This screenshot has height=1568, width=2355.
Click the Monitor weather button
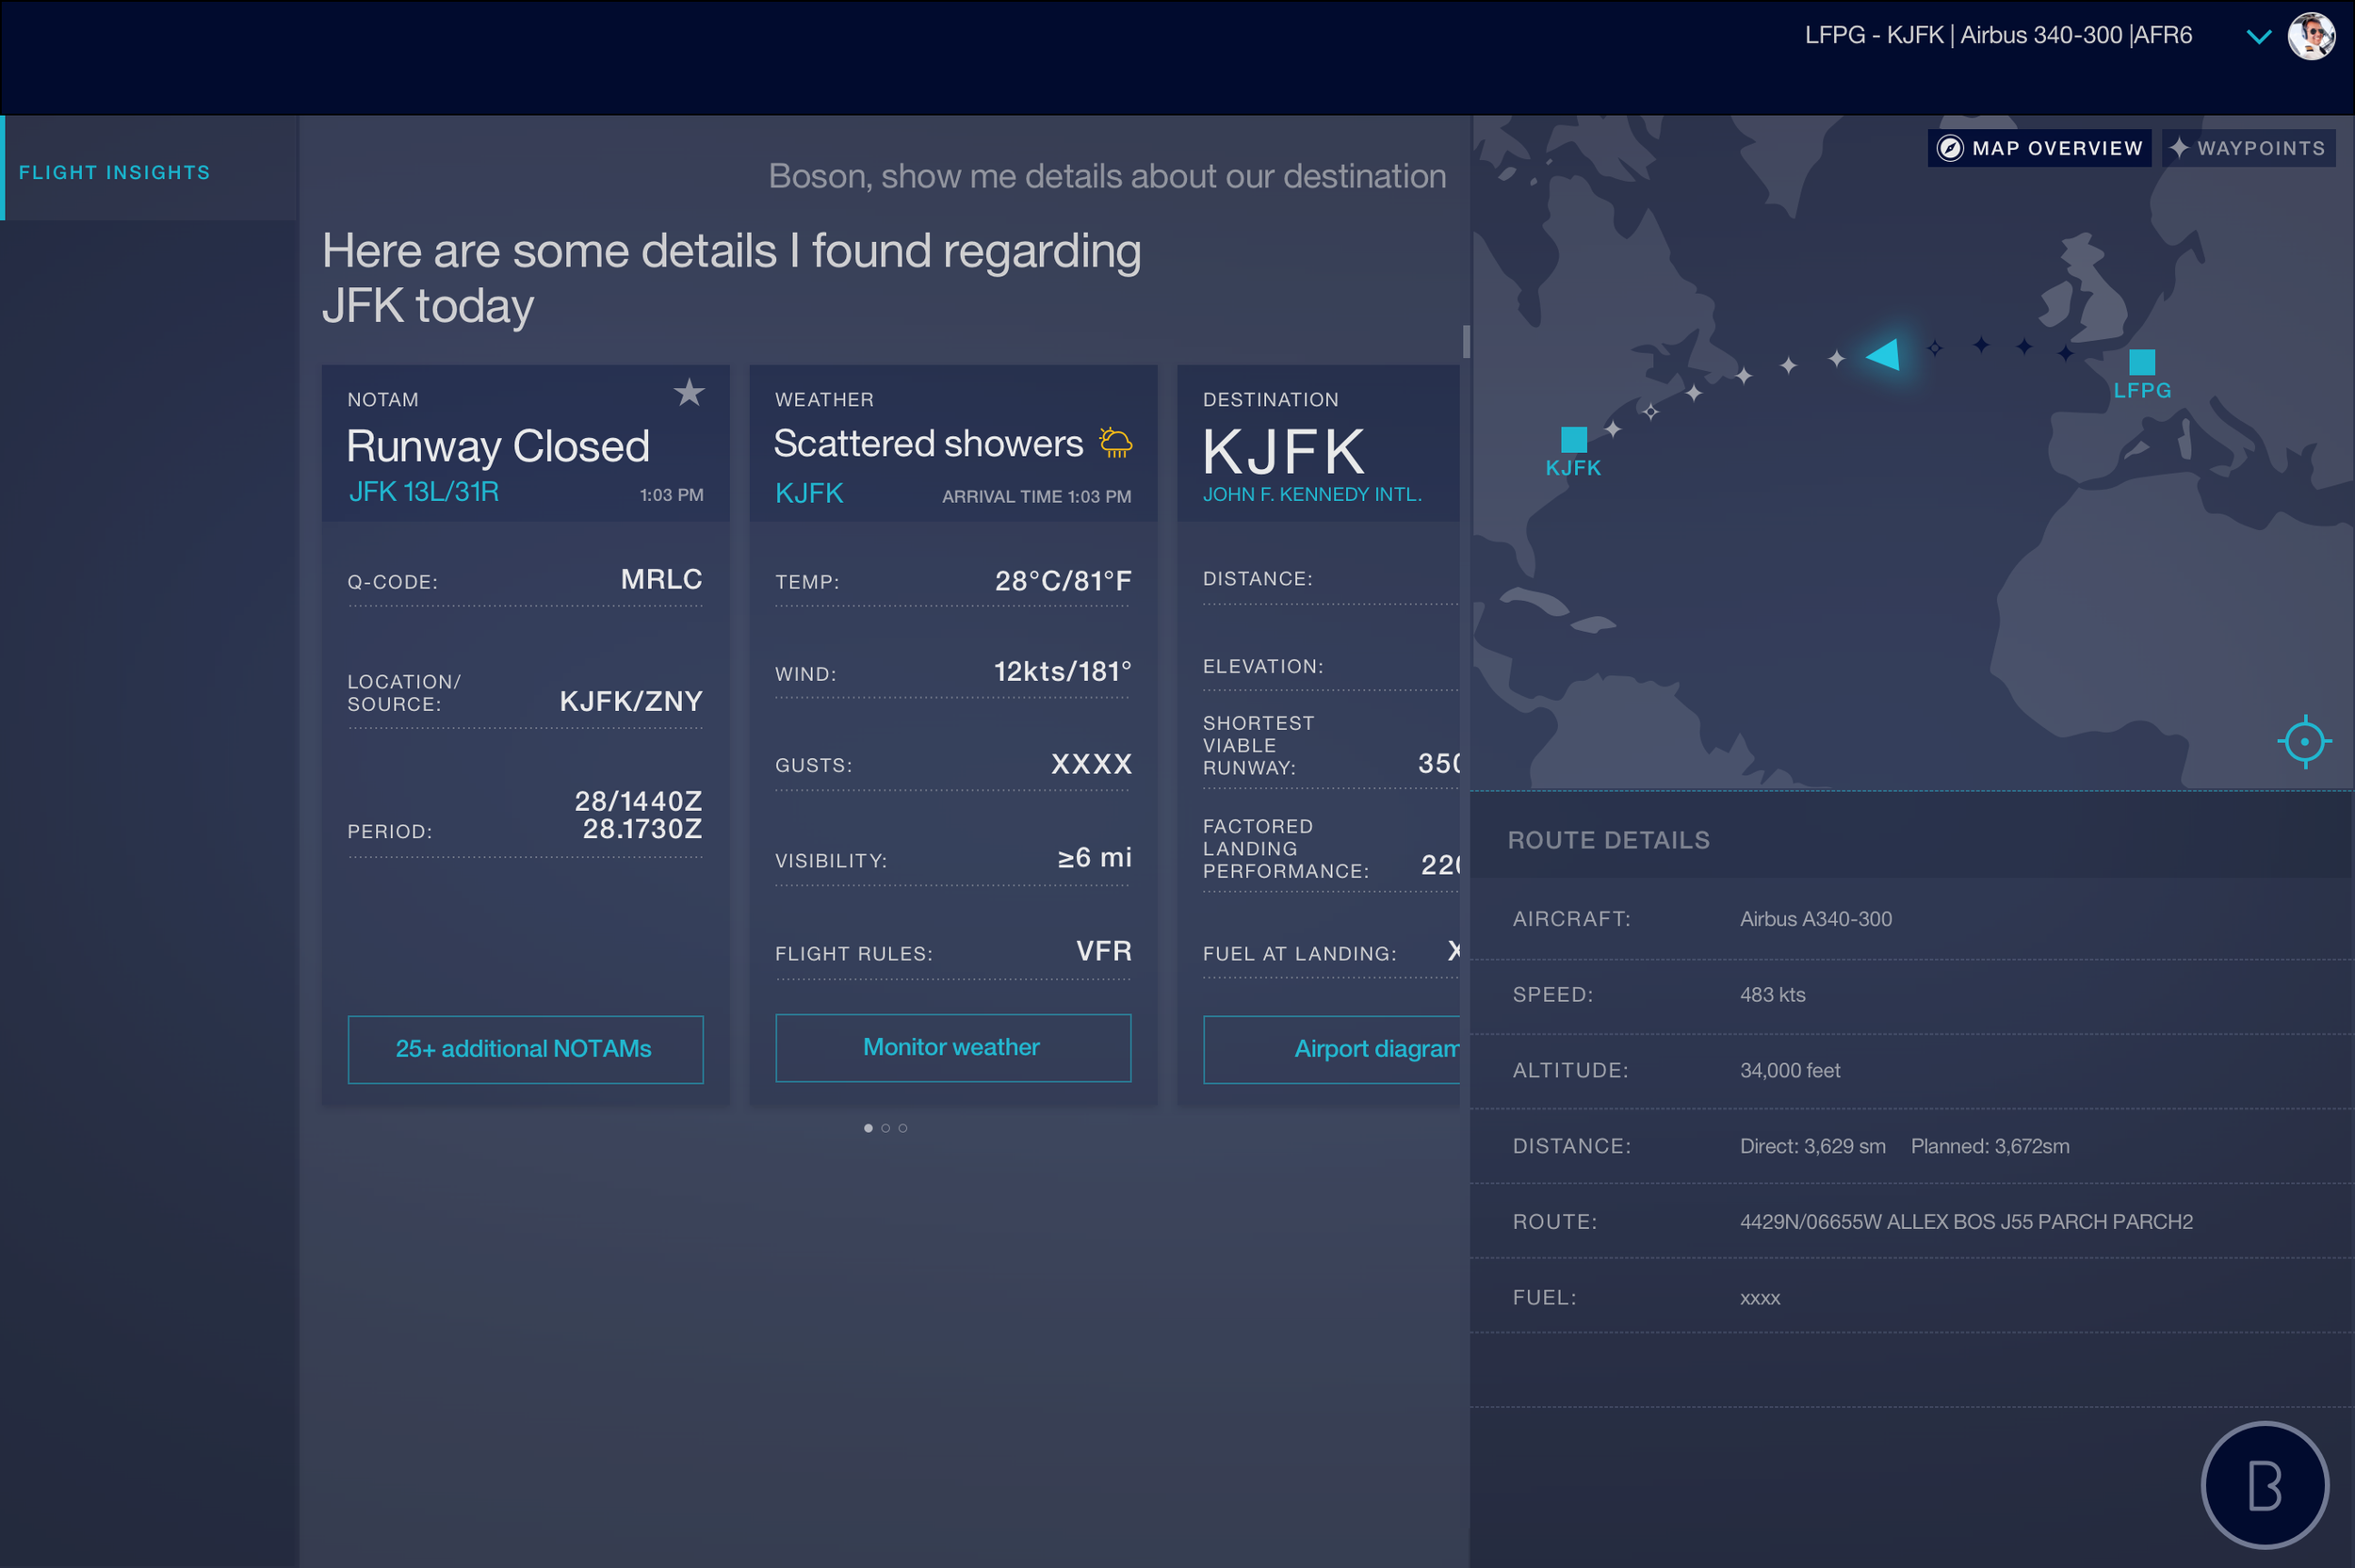pyautogui.click(x=952, y=1047)
